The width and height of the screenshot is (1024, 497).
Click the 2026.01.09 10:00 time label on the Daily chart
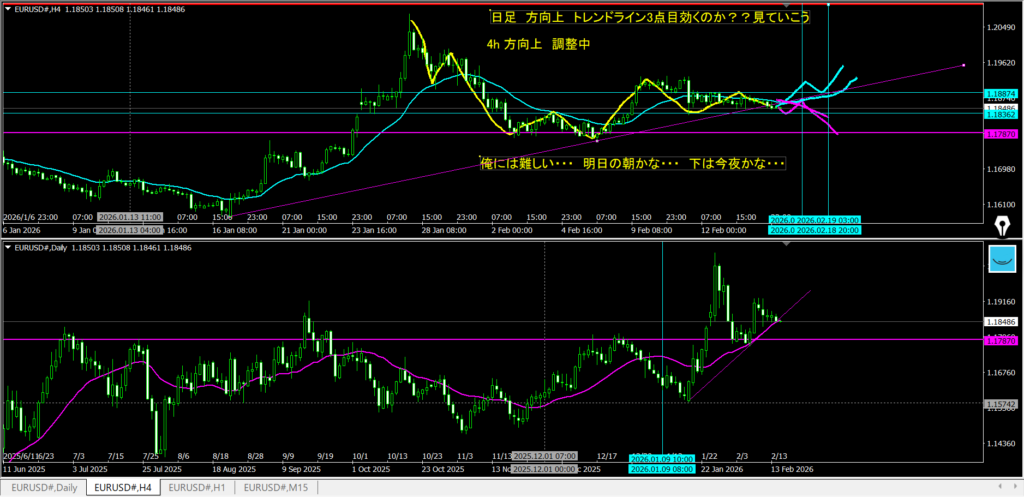pyautogui.click(x=663, y=459)
